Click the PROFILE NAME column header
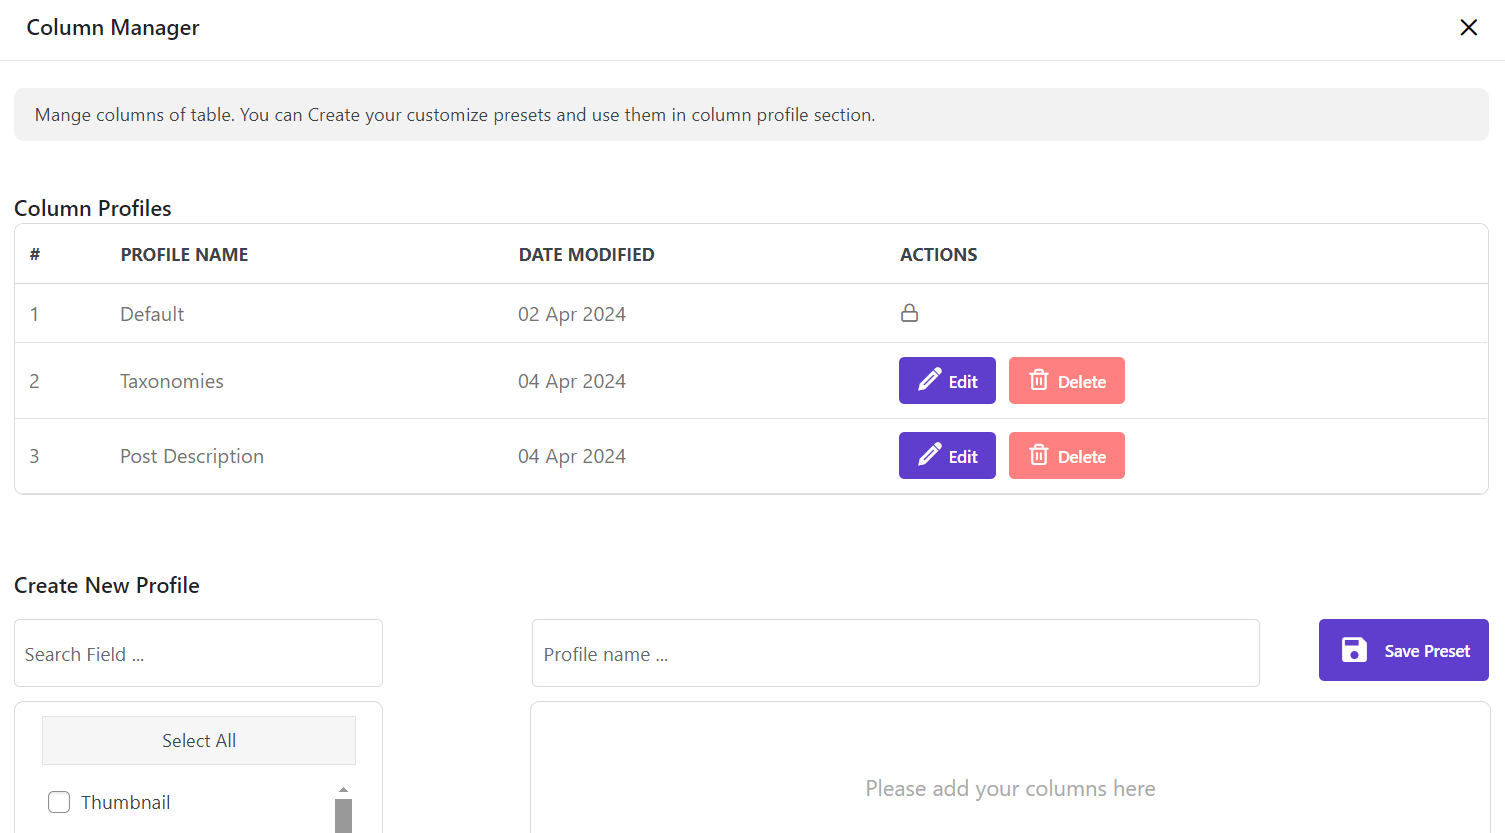This screenshot has width=1505, height=833. point(184,255)
